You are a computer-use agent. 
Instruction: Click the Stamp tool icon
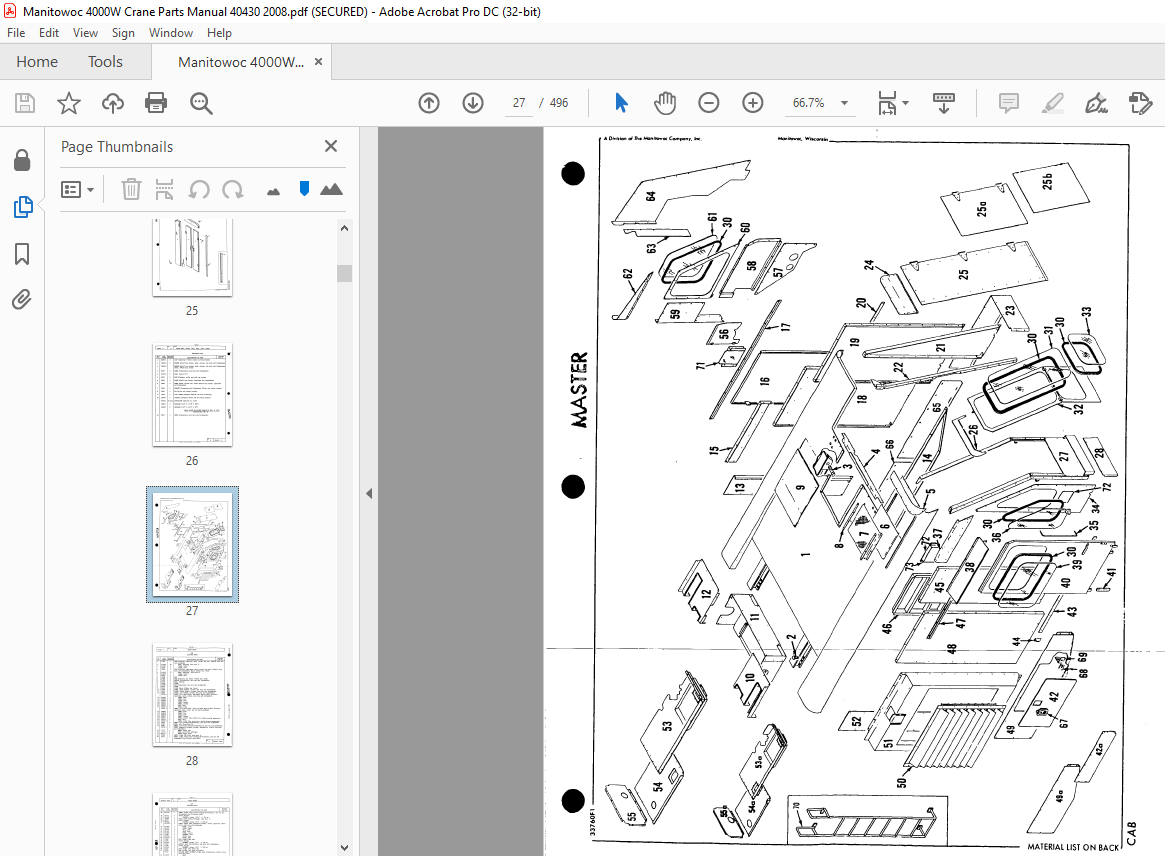1140,103
